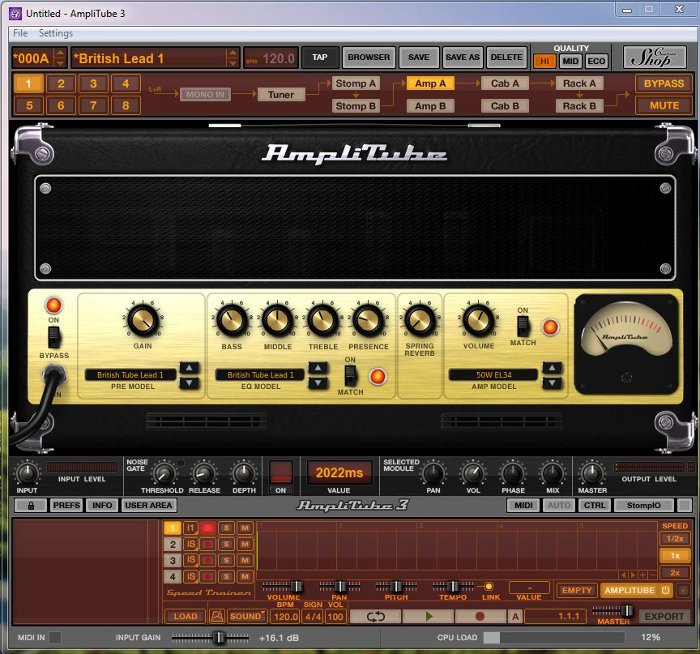Image resolution: width=700 pixels, height=654 pixels.
Task: Mute track 4 with the M button
Action: pyautogui.click(x=245, y=576)
